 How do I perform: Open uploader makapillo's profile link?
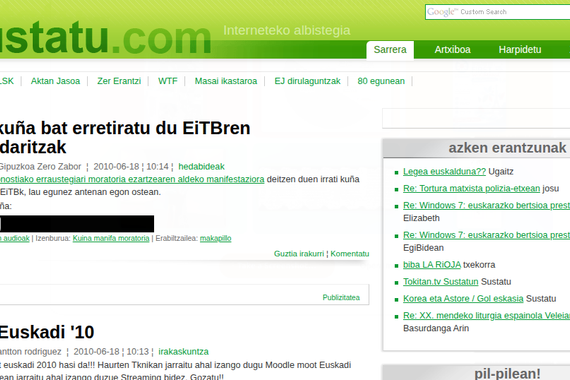click(x=216, y=238)
